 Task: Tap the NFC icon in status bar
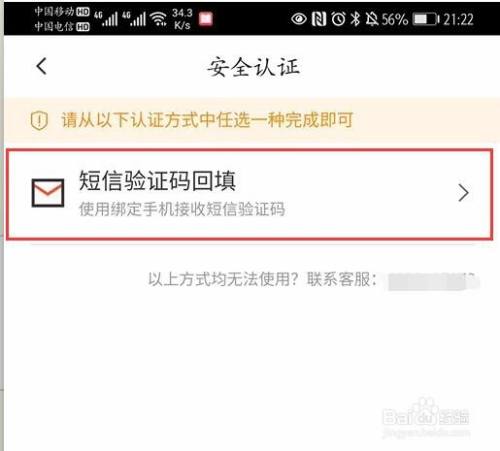319,19
